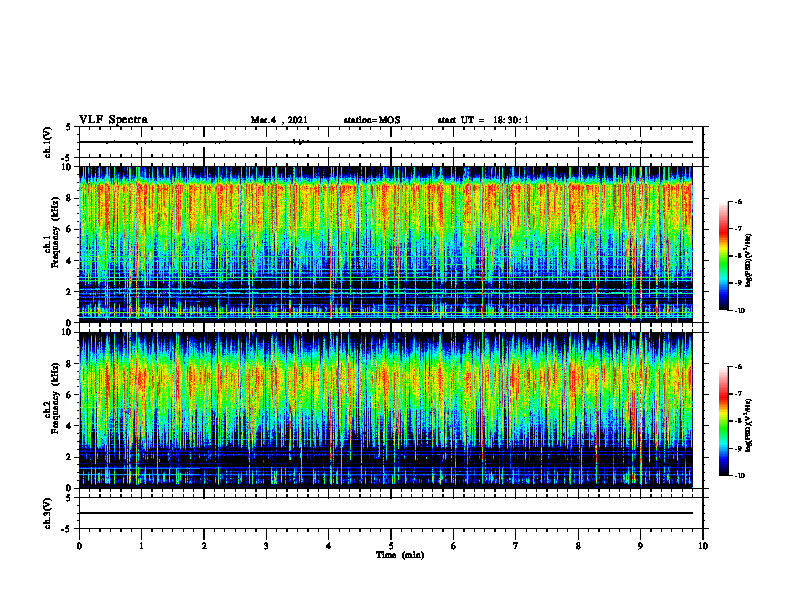Click the "-5" tick on ch.3(V) axis
The height and width of the screenshot is (612, 792).
[x=66, y=529]
